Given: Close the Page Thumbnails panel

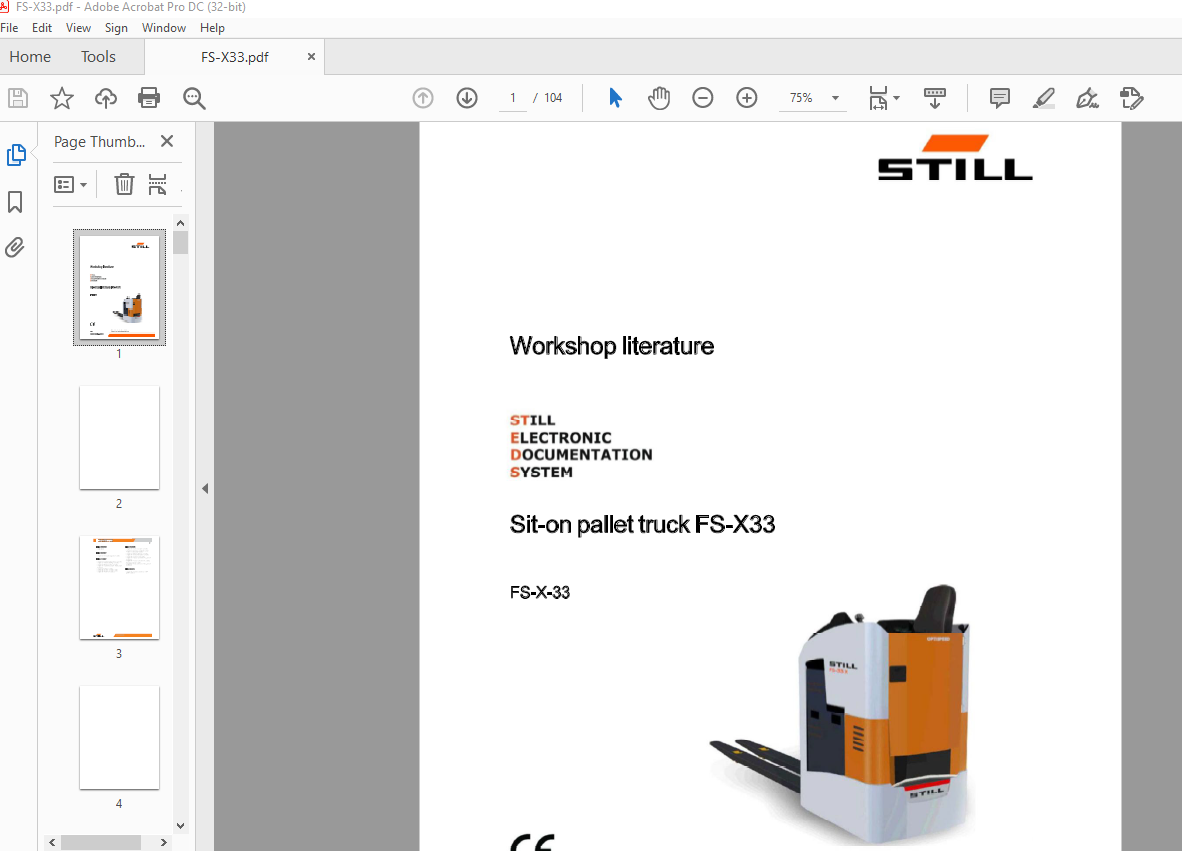Looking at the screenshot, I should [167, 141].
